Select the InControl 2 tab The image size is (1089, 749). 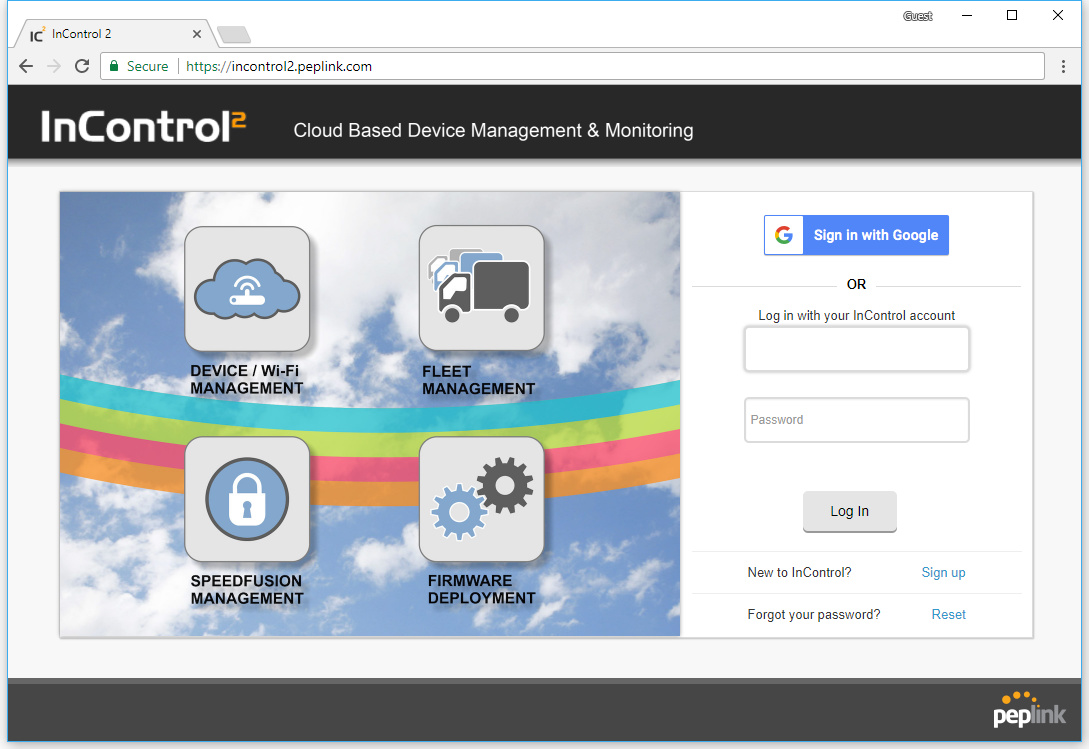[x=115, y=34]
